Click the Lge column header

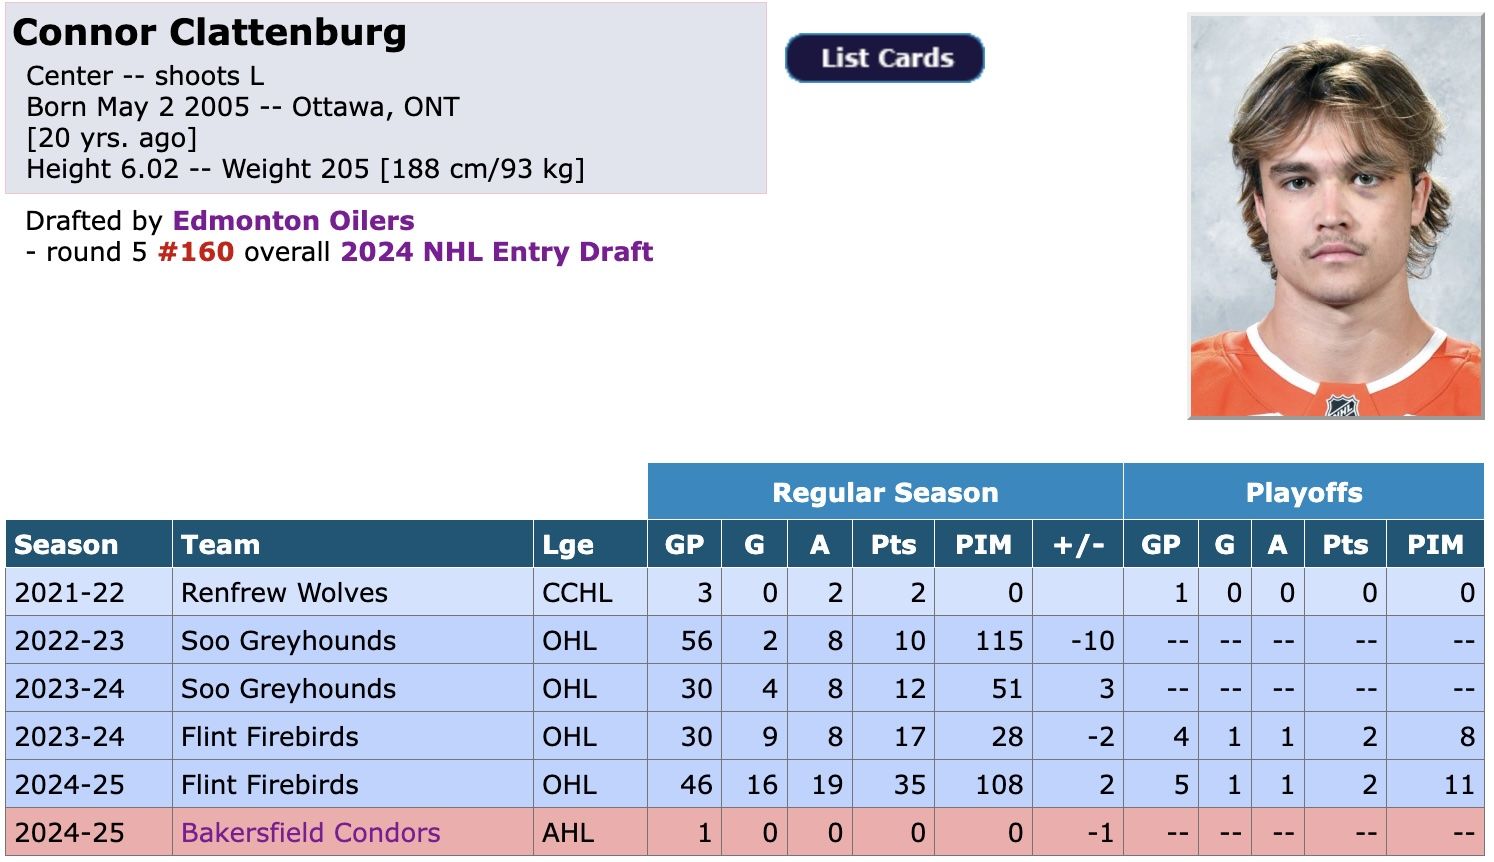(x=567, y=544)
